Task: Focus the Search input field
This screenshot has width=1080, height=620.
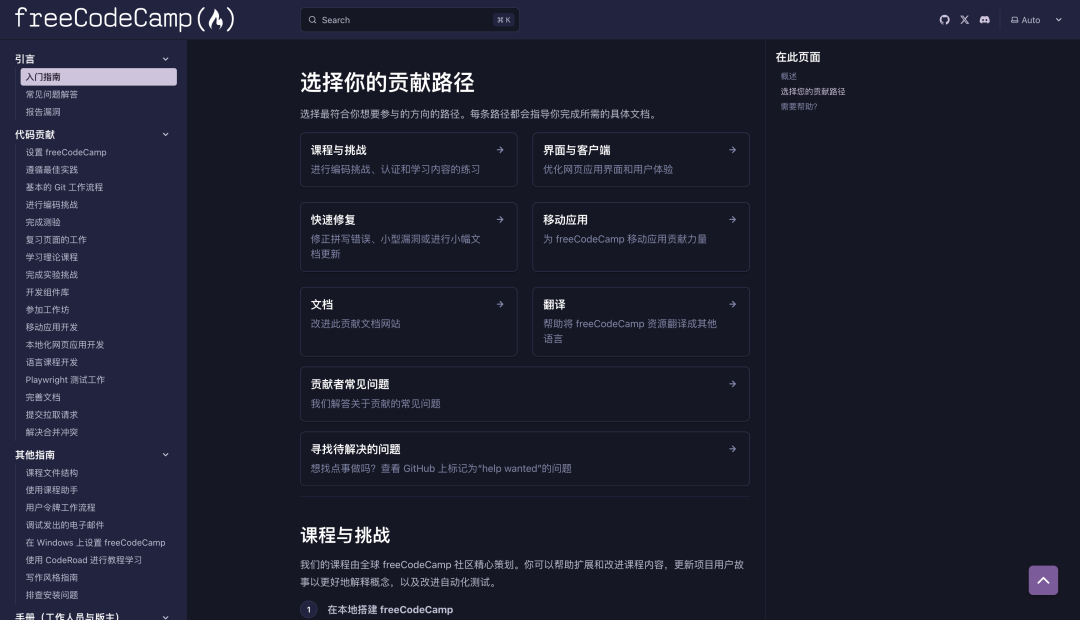Action: point(410,20)
